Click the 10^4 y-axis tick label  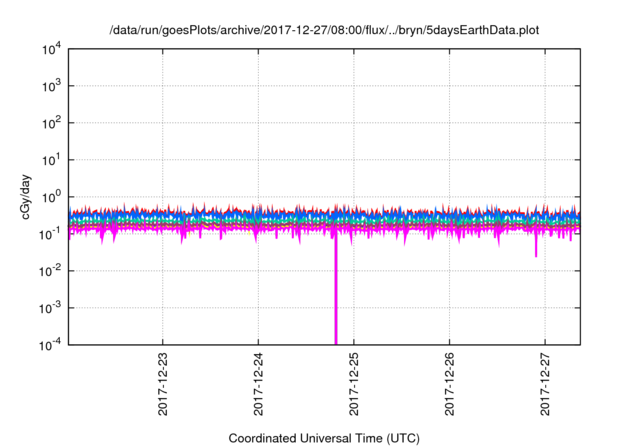(52, 50)
